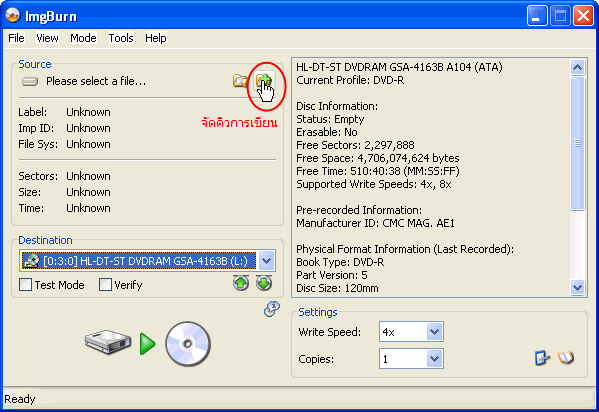This screenshot has width=599, height=412.
Task: Click the green down-arrow load tray icon
Action: pos(264,283)
